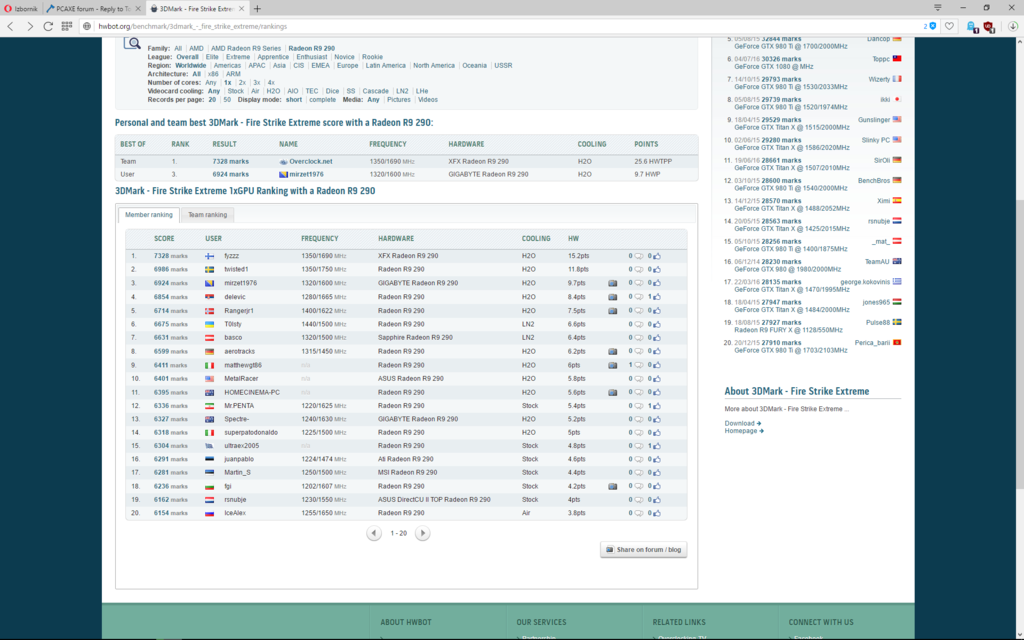Switch display mode to complete

coord(323,100)
